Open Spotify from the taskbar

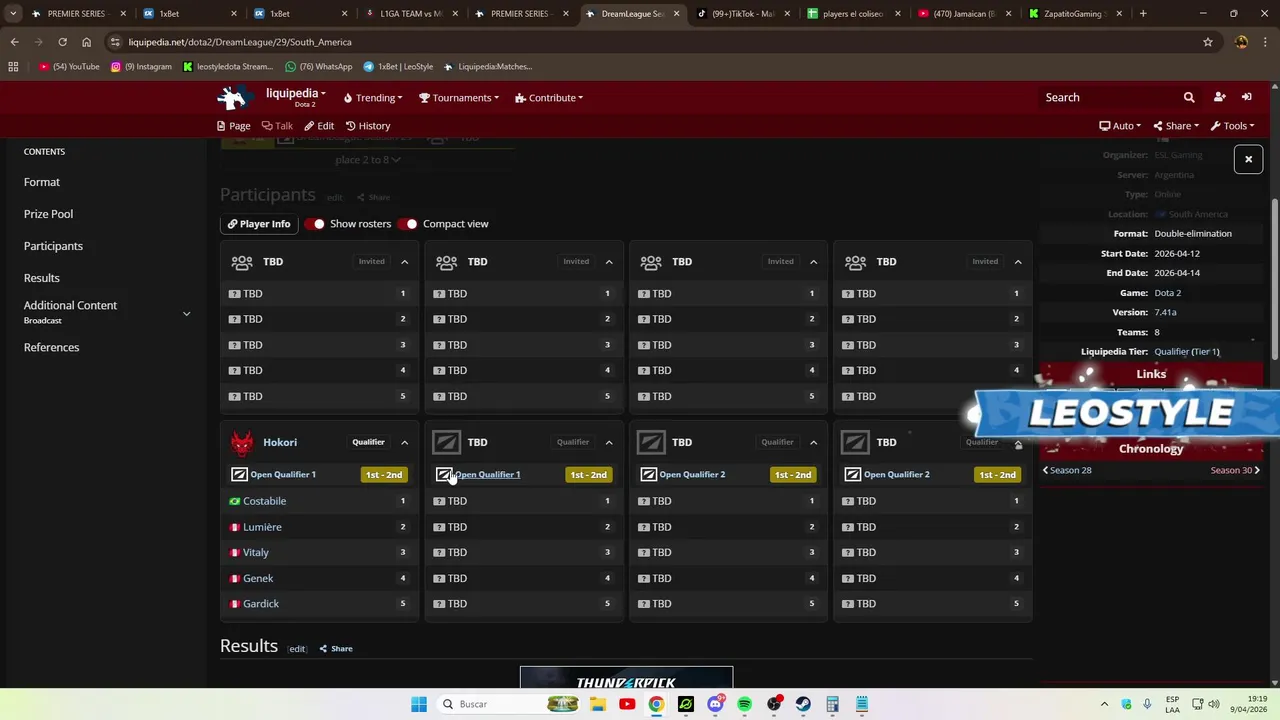point(744,704)
